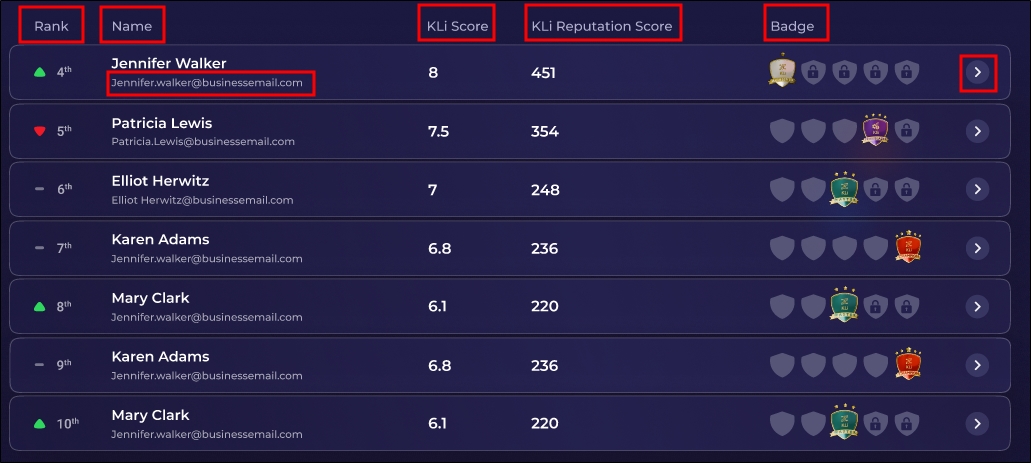Open the Jennifer.walker@businessemail.com link in 4th row

[207, 83]
